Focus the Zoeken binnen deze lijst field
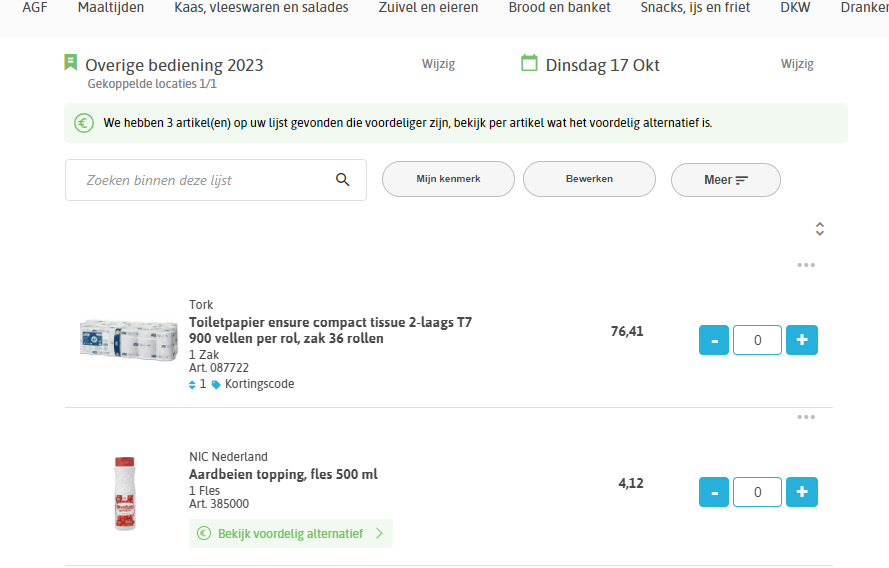The height and width of the screenshot is (568, 889). tap(216, 180)
